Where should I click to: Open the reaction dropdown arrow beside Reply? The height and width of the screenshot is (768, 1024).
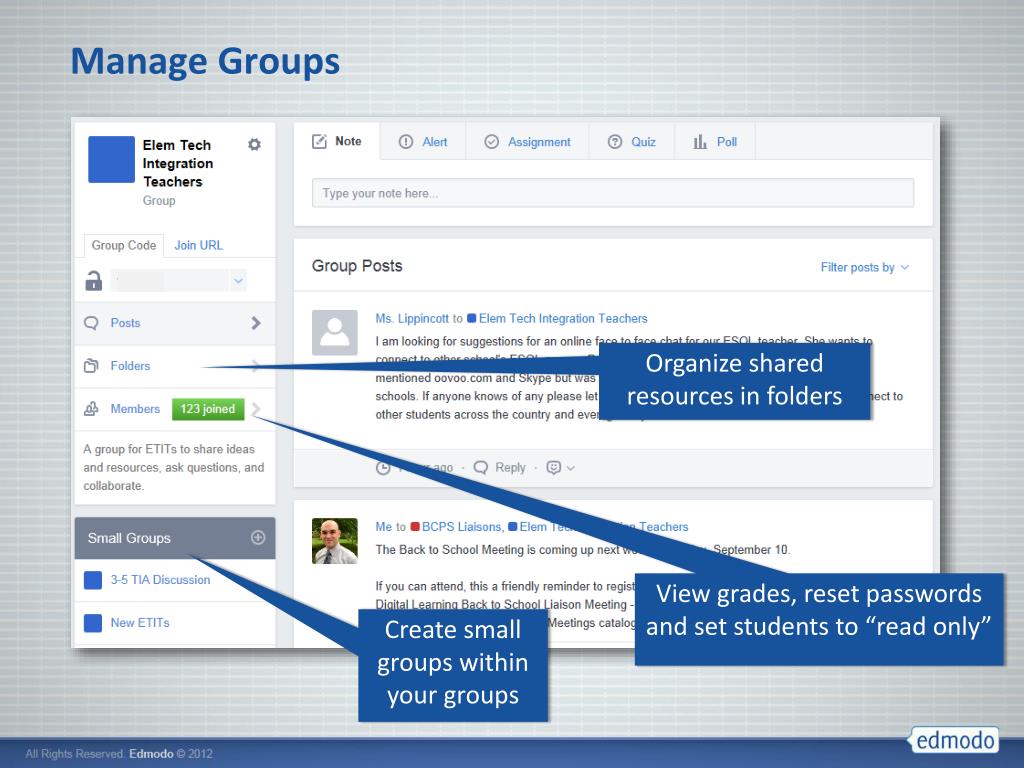[571, 468]
